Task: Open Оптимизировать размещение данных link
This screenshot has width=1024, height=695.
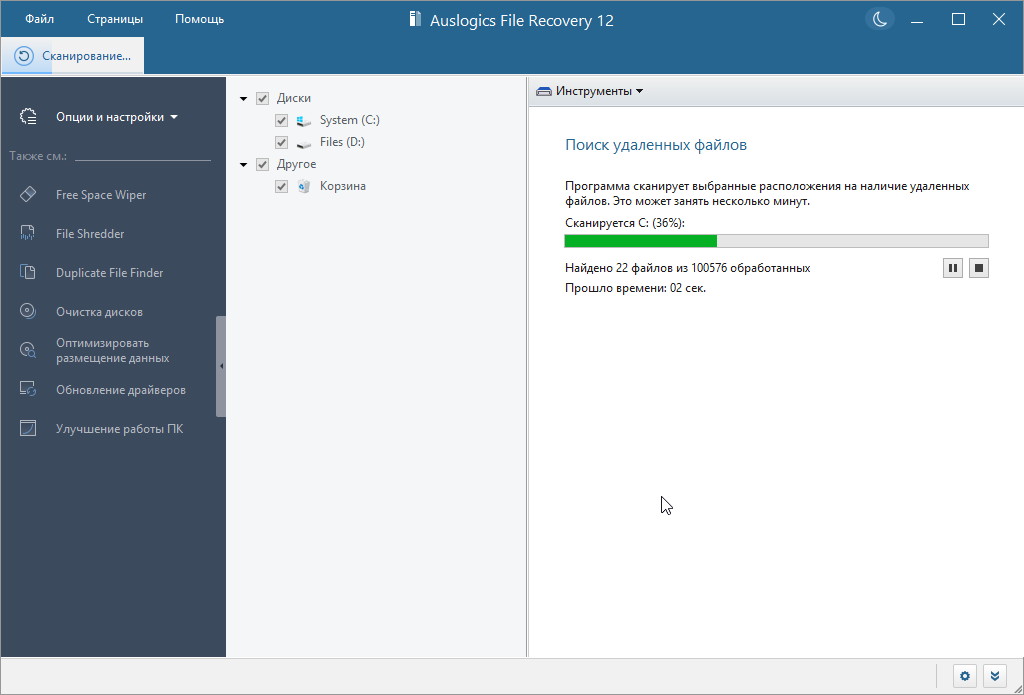Action: pos(112,351)
